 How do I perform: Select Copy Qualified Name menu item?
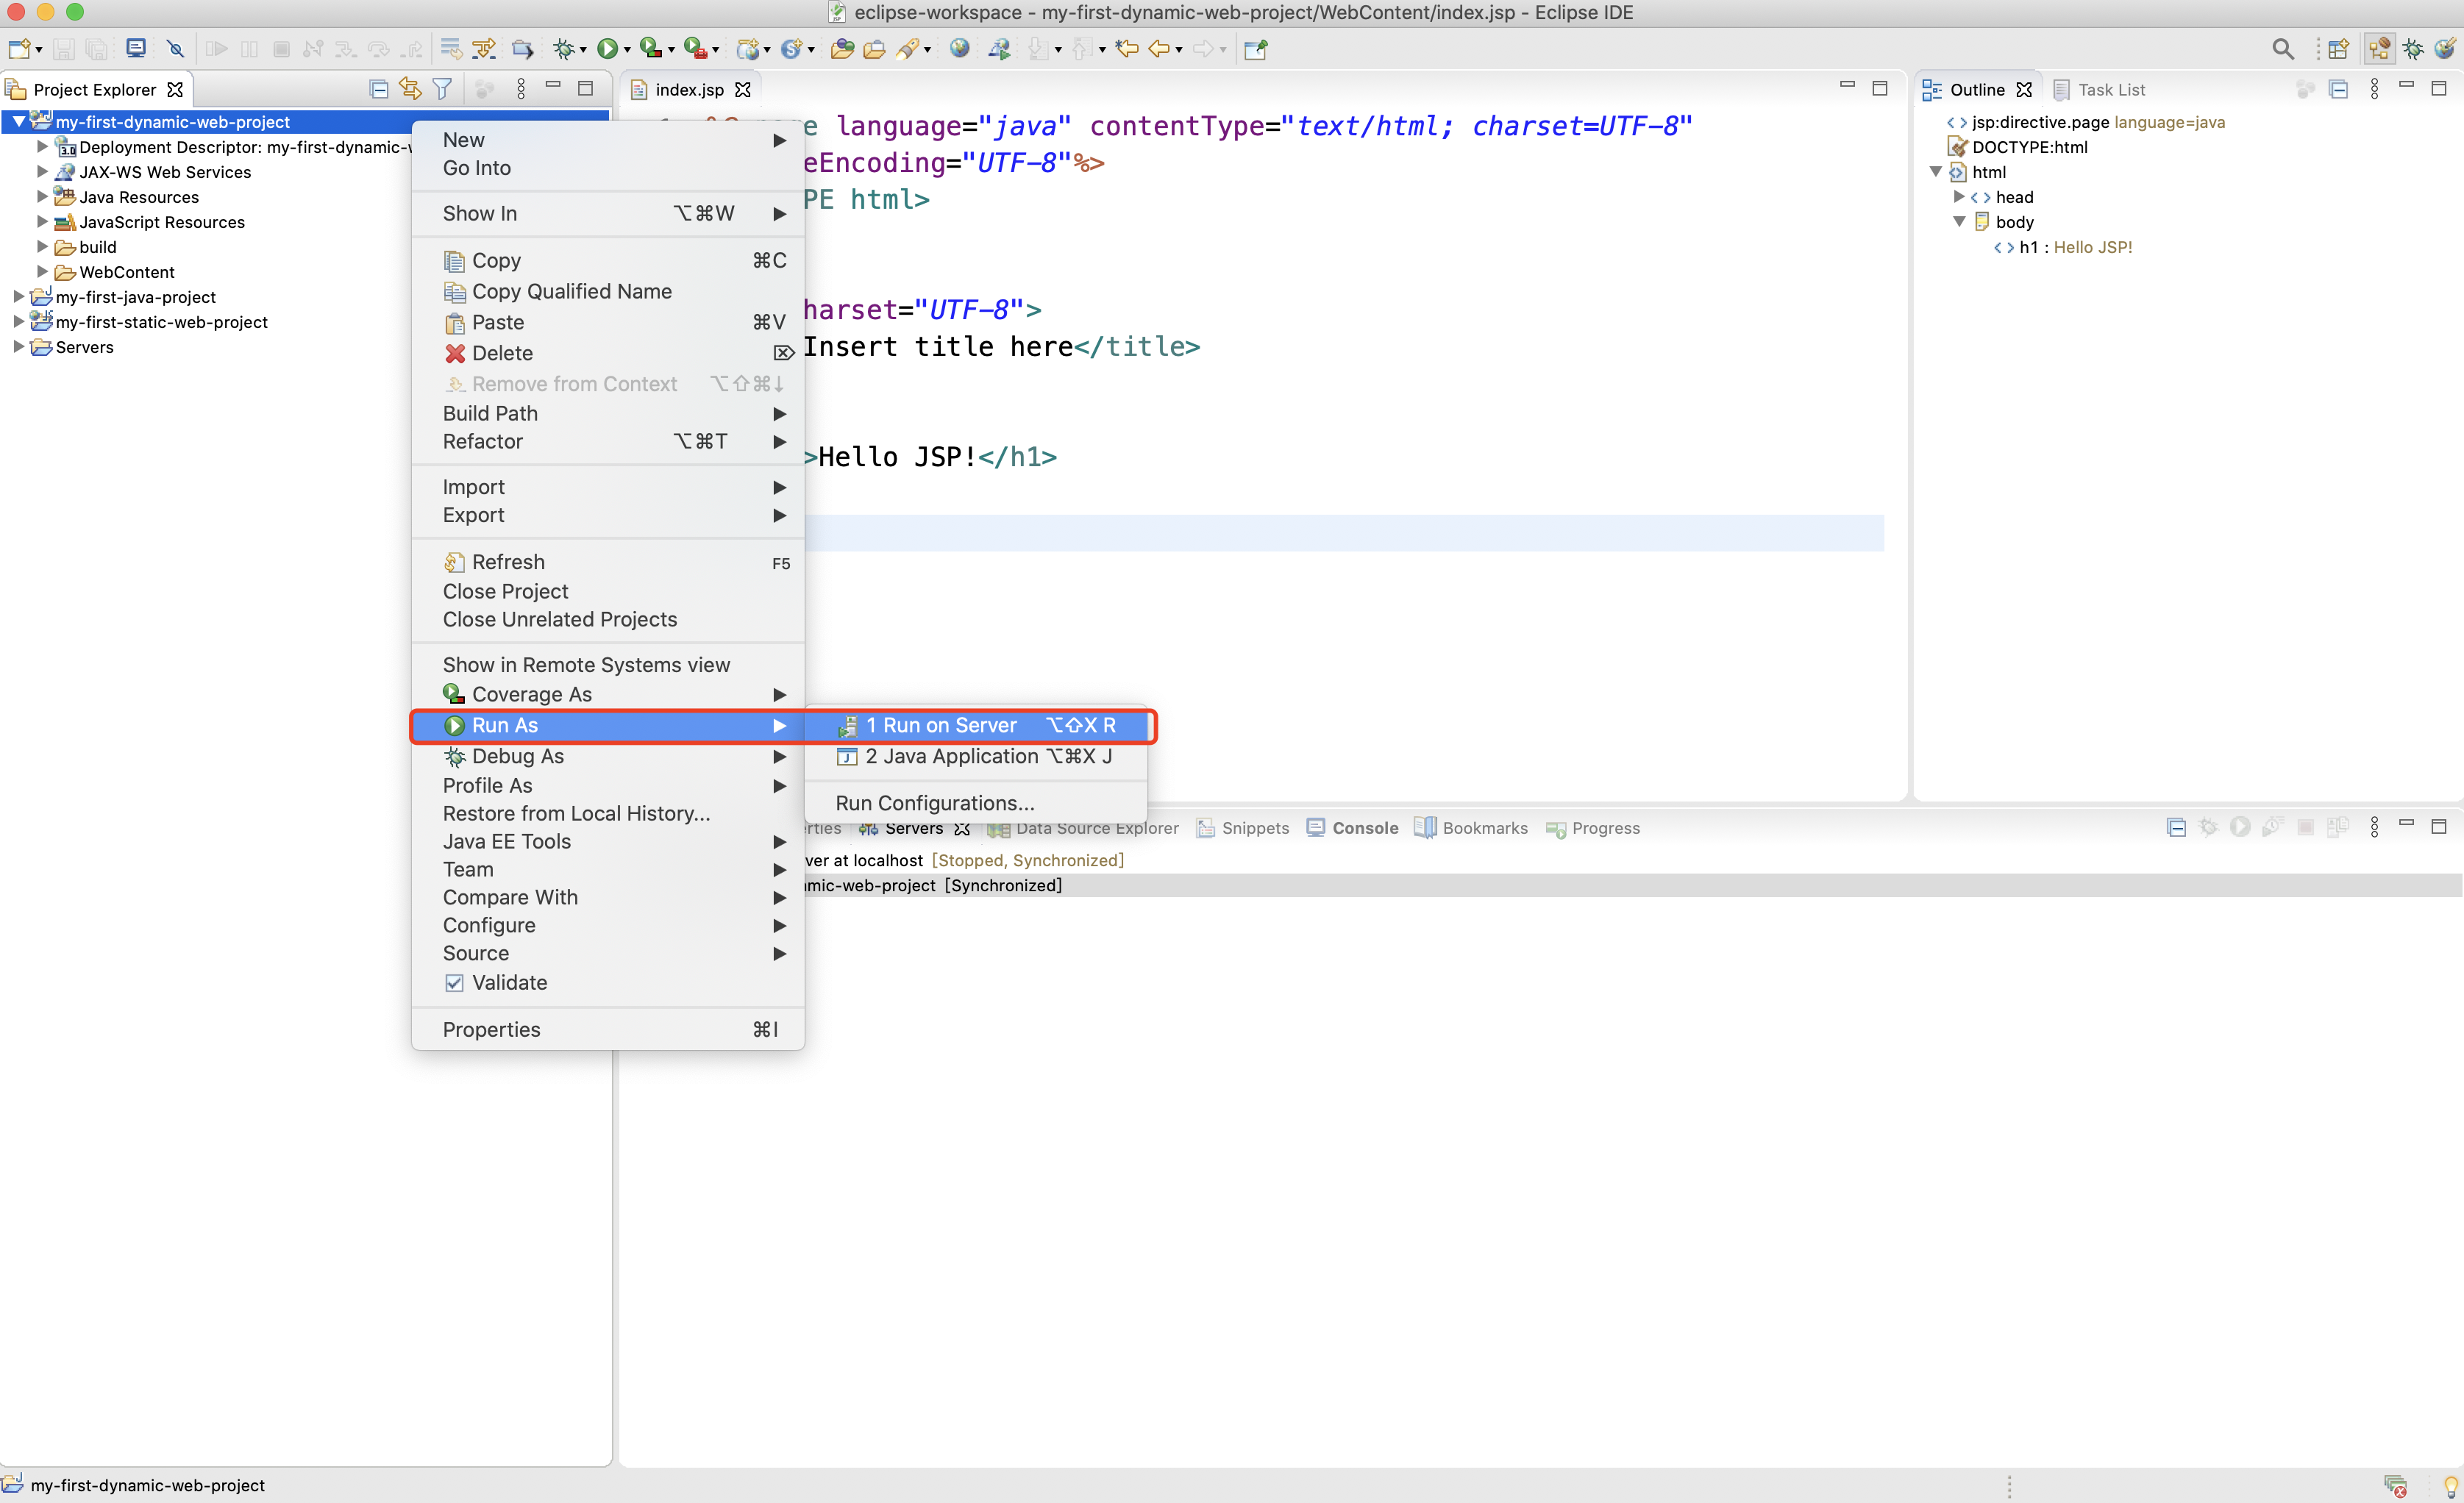[608, 291]
